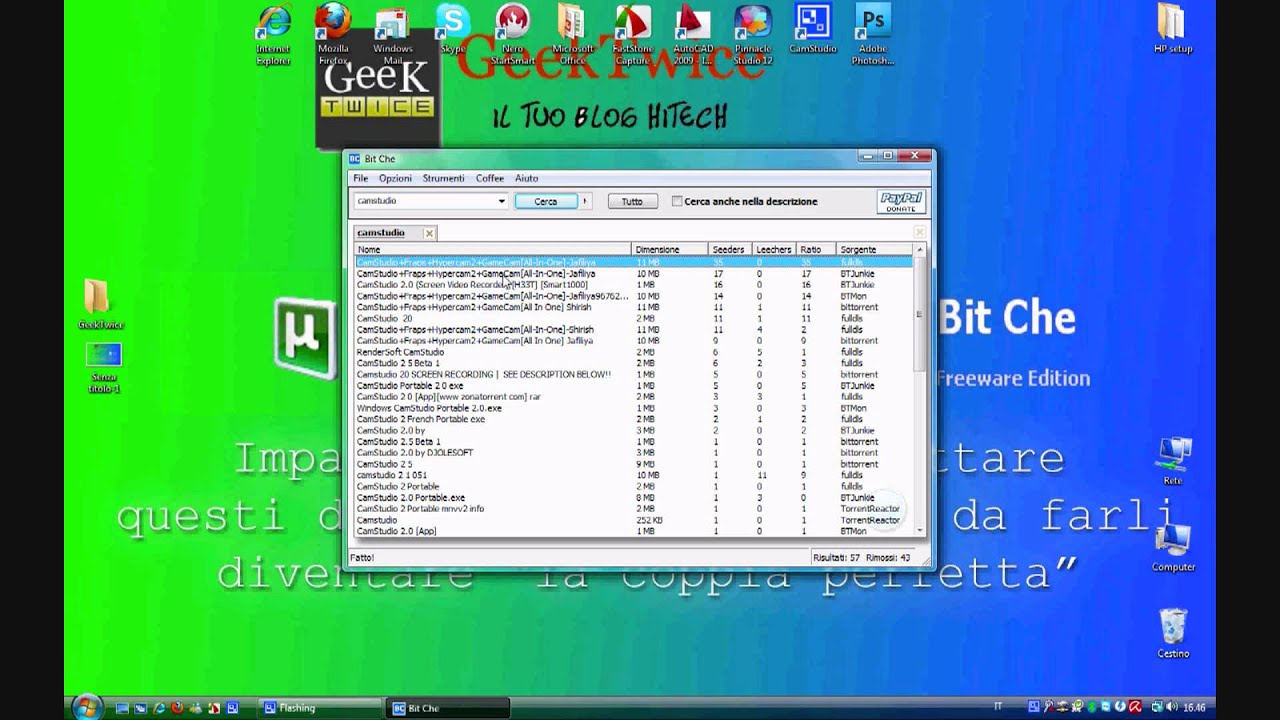Open the Rete network desktop icon
Viewport: 1280px width, 720px height.
click(x=1173, y=462)
